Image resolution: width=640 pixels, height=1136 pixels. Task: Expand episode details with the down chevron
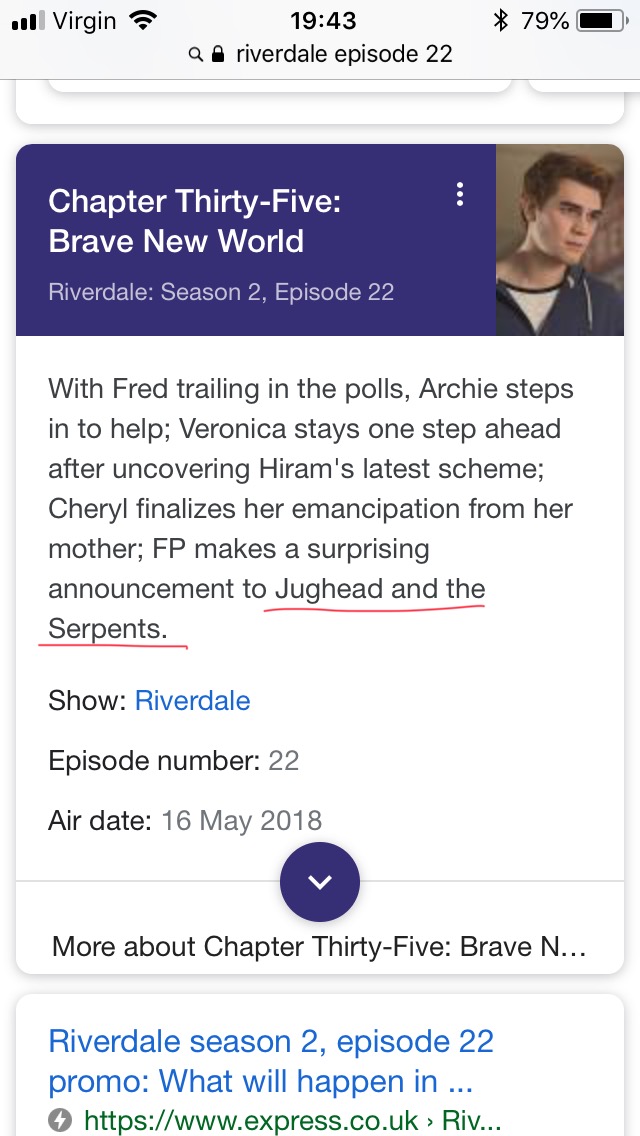click(320, 881)
